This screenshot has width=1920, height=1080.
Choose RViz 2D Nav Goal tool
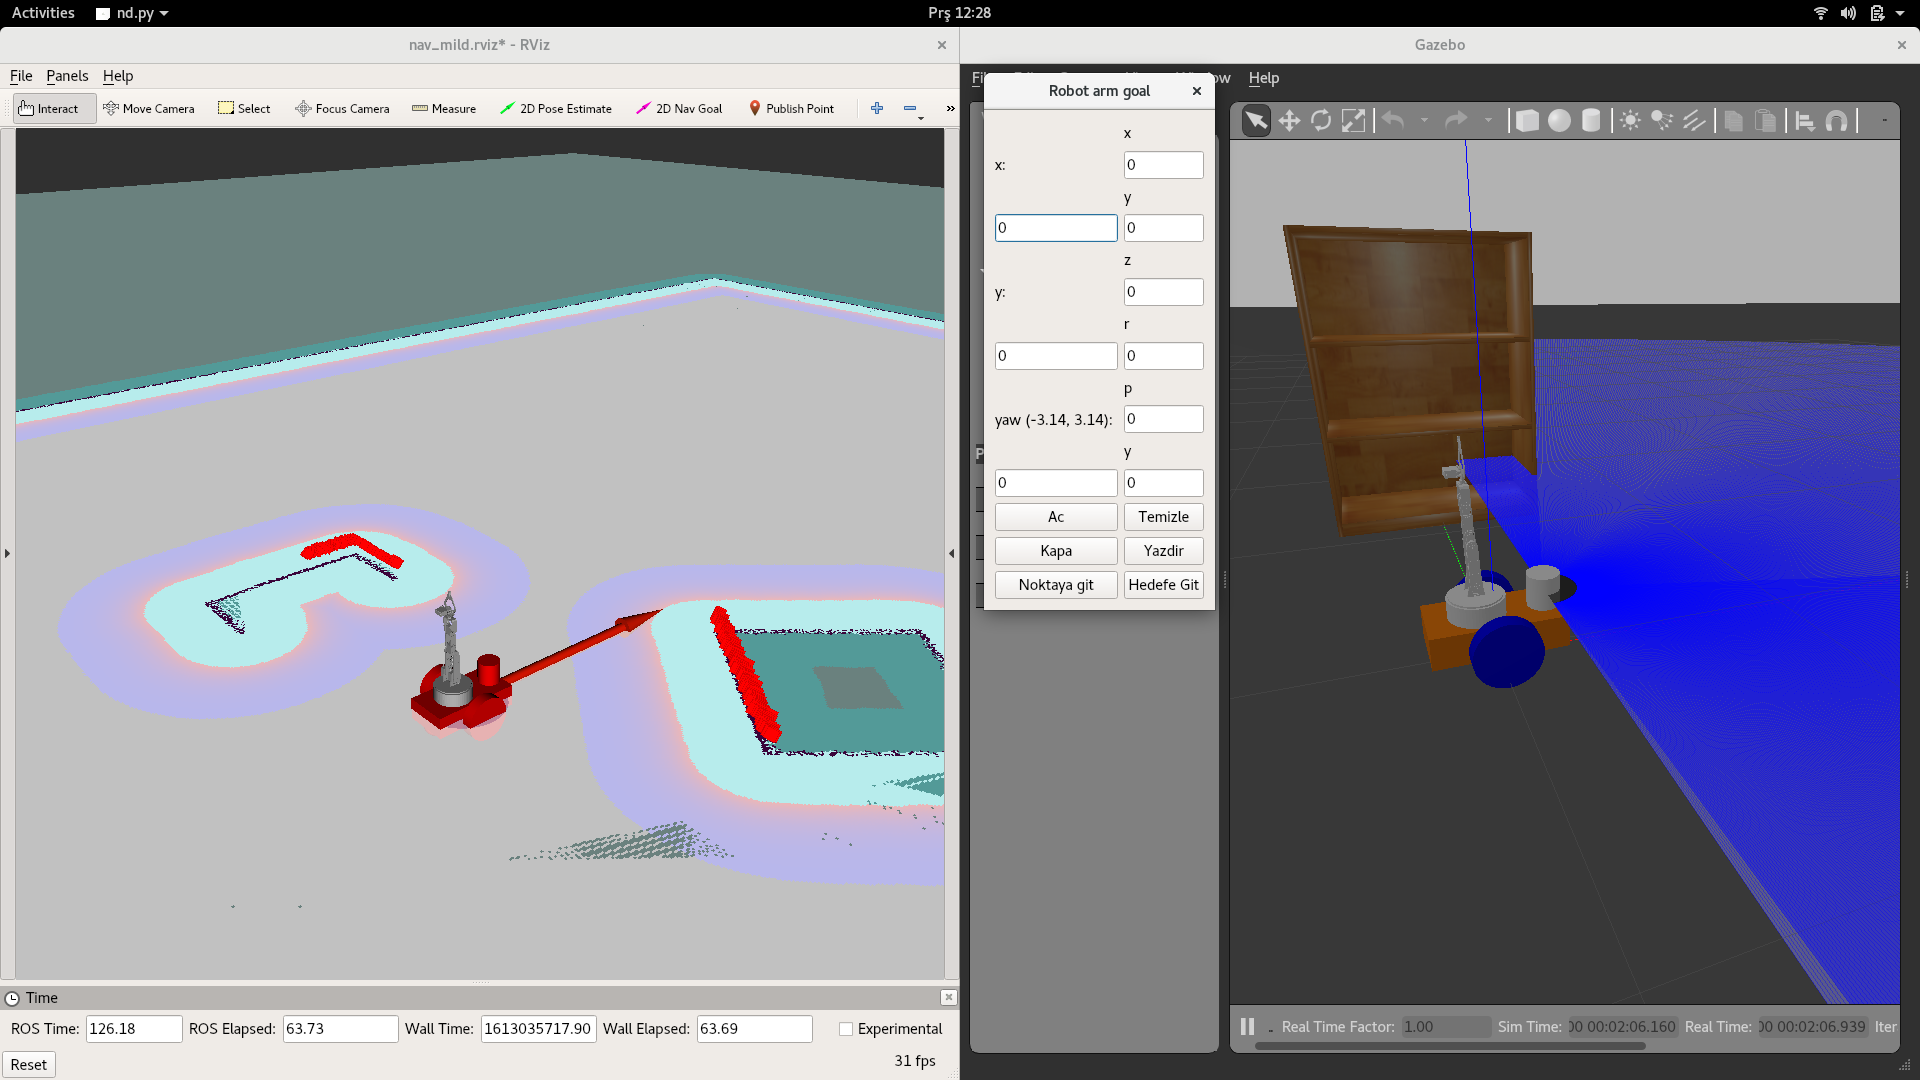point(679,108)
